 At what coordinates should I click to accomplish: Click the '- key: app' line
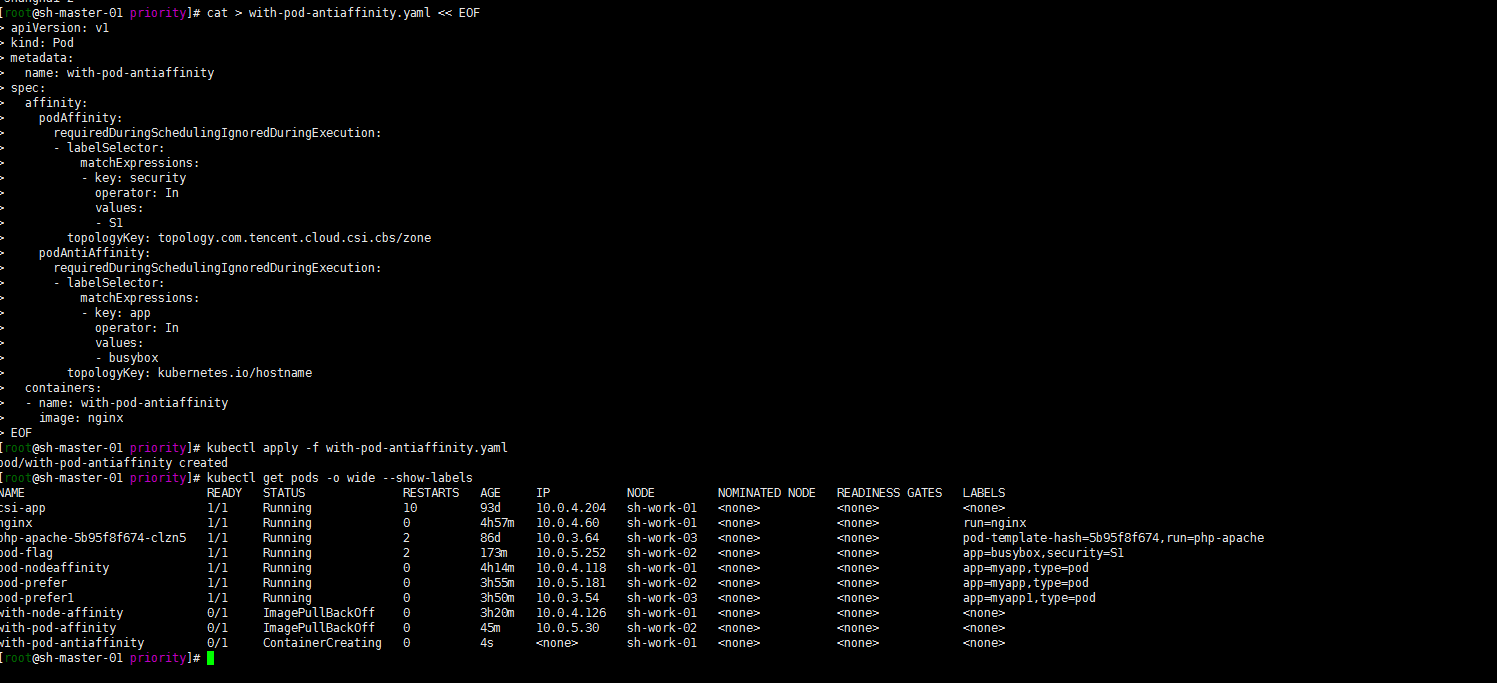coord(116,313)
